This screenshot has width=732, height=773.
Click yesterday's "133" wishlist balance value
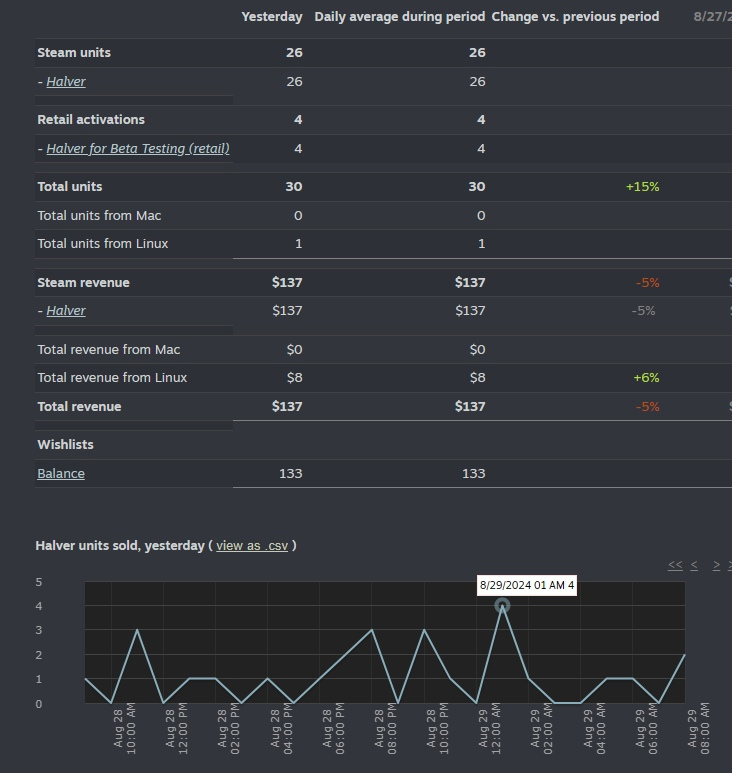coord(290,473)
